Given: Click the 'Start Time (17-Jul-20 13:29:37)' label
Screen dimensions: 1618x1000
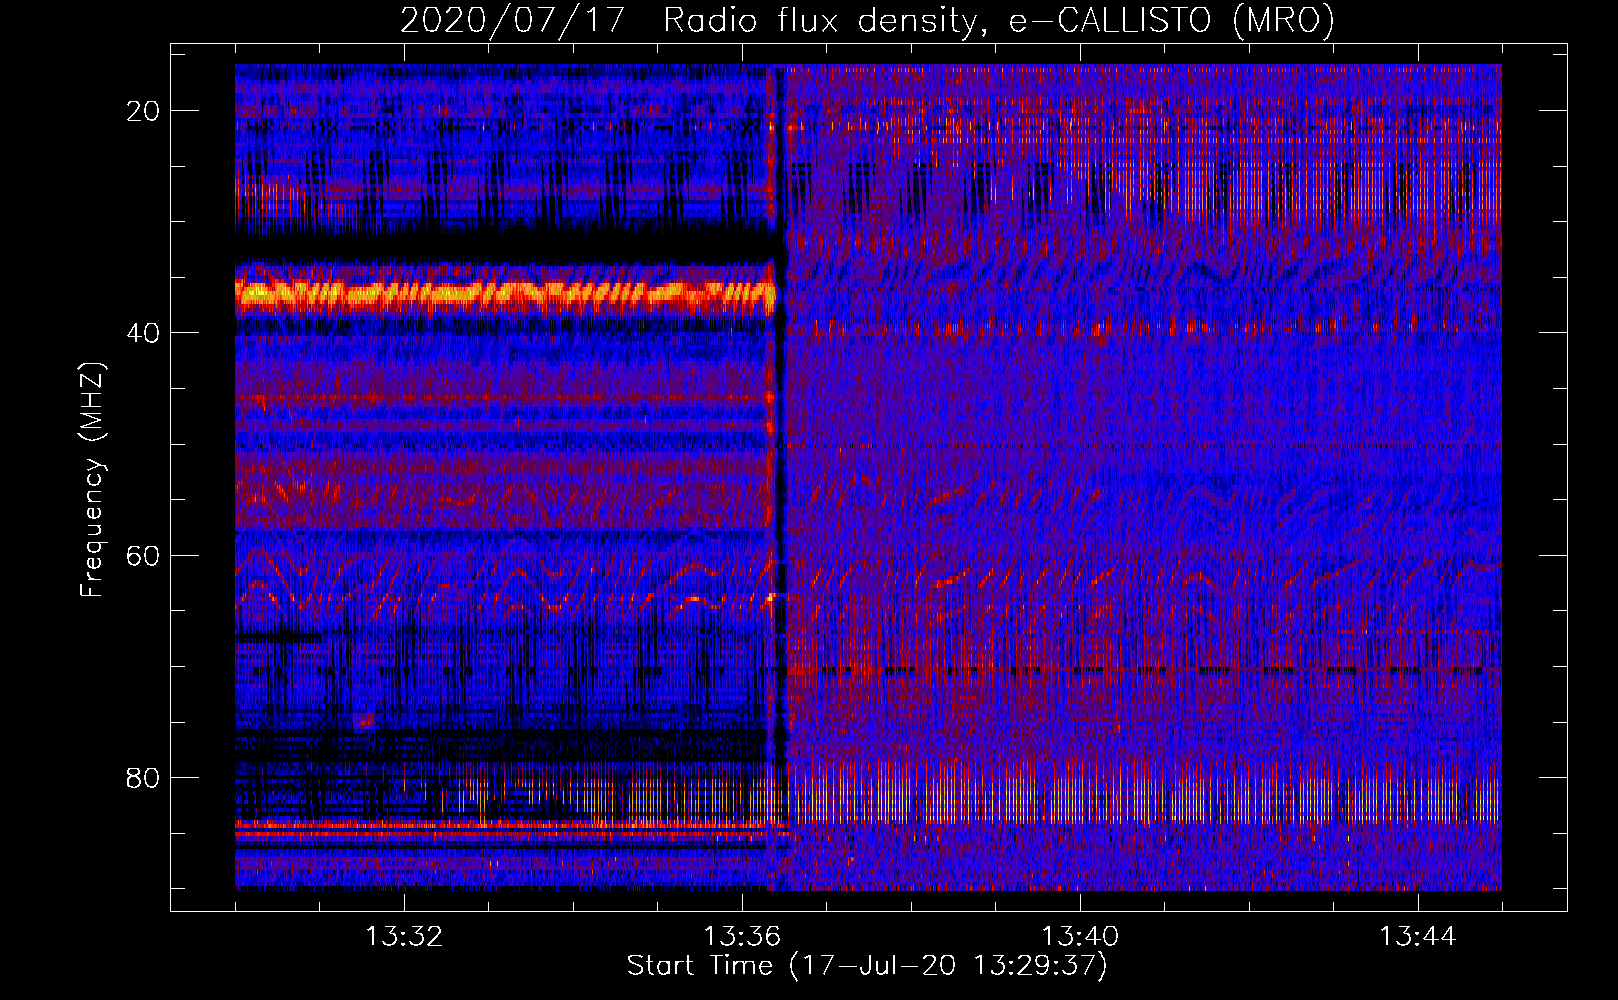Looking at the screenshot, I should tap(867, 966).
